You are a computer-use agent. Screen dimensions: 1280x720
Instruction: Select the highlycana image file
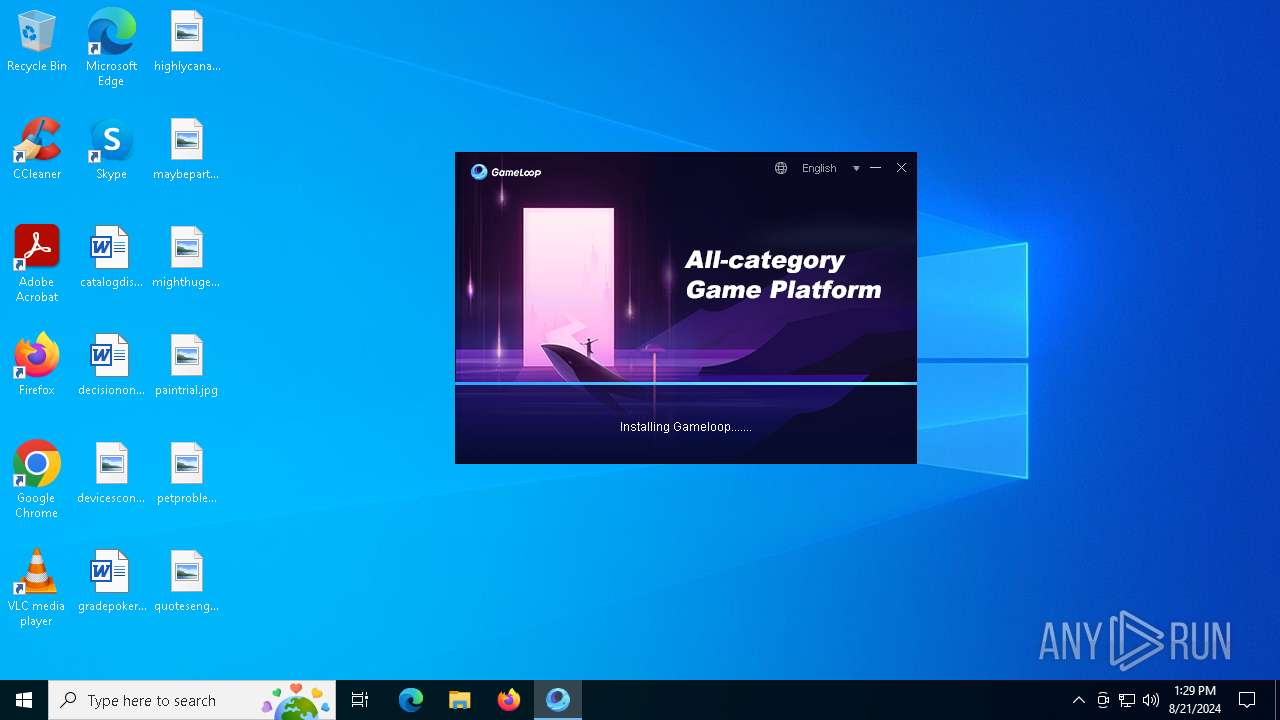(187, 42)
